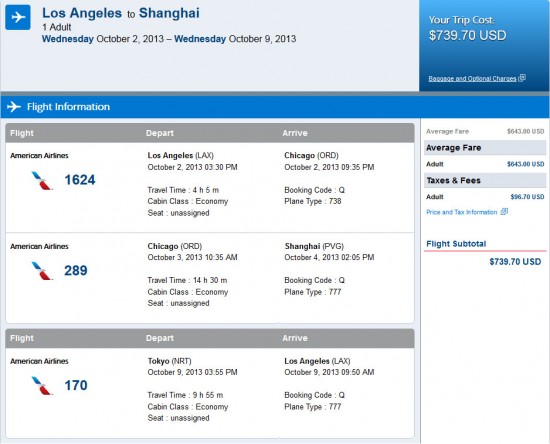Select flight number 1624

pos(80,180)
